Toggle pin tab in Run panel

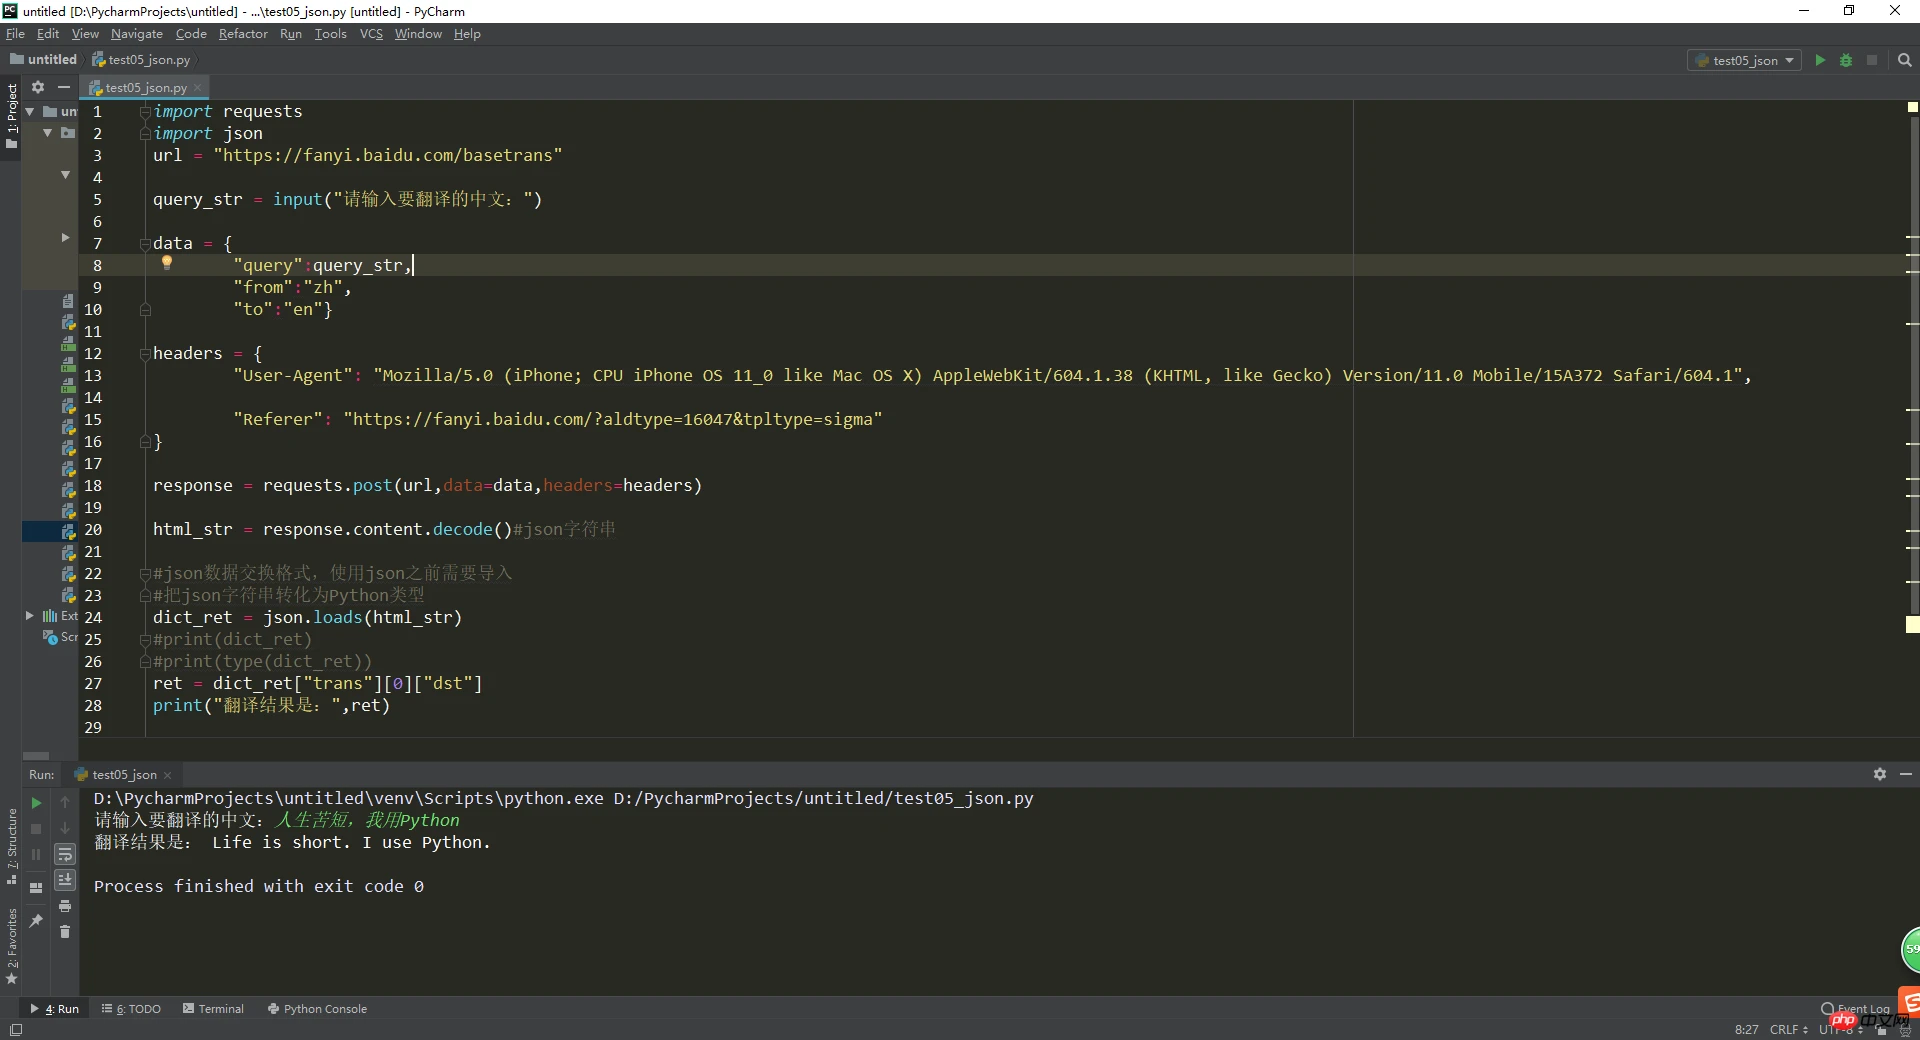coord(36,920)
